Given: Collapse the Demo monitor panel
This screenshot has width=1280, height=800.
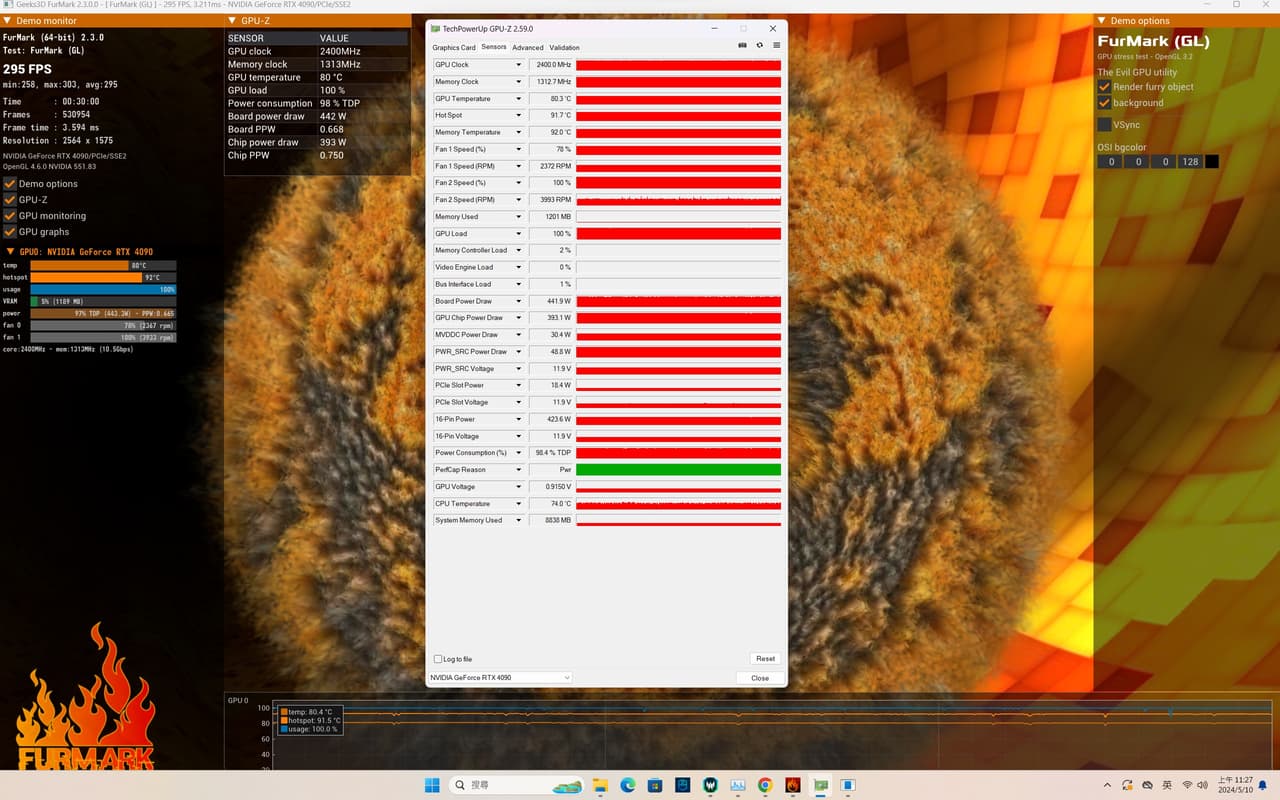Looking at the screenshot, I should pyautogui.click(x=8, y=21).
